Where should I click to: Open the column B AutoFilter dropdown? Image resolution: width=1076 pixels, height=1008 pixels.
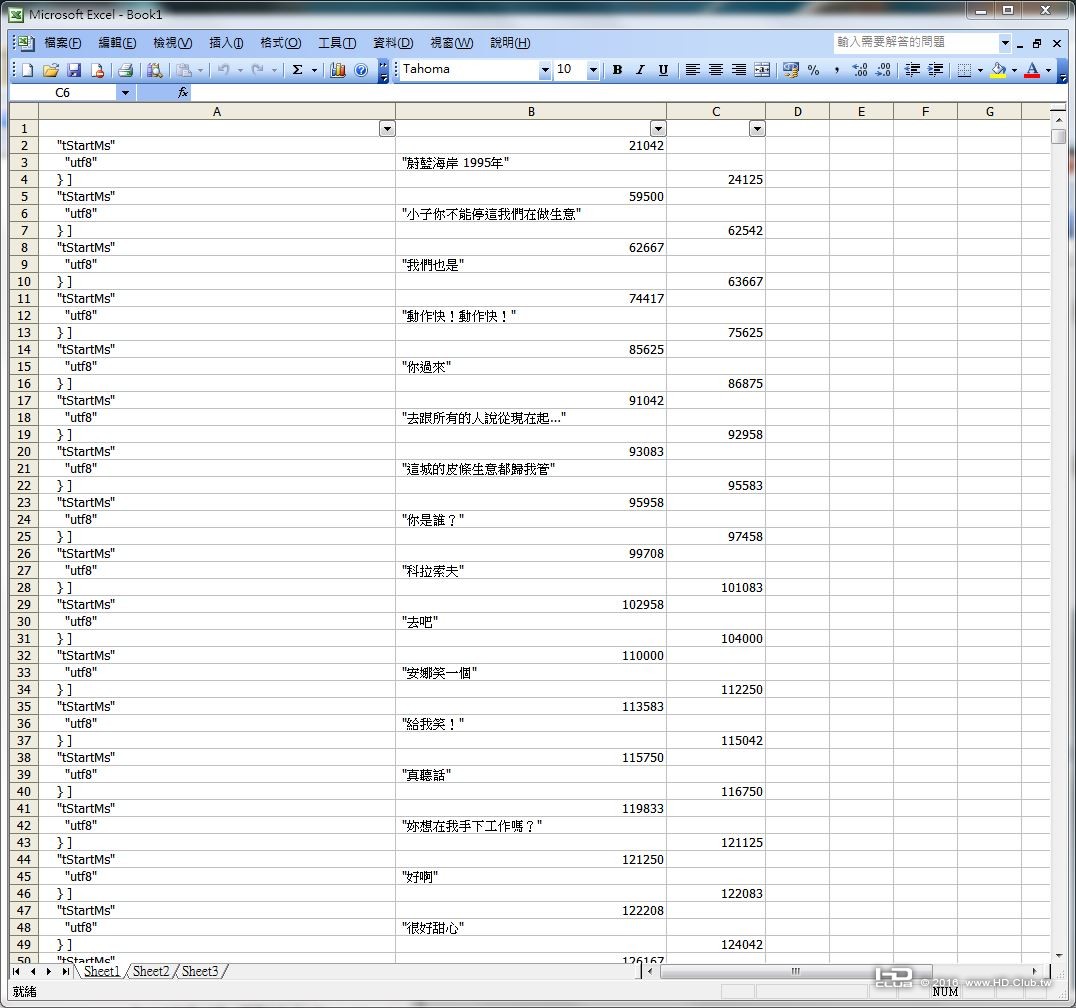click(658, 129)
